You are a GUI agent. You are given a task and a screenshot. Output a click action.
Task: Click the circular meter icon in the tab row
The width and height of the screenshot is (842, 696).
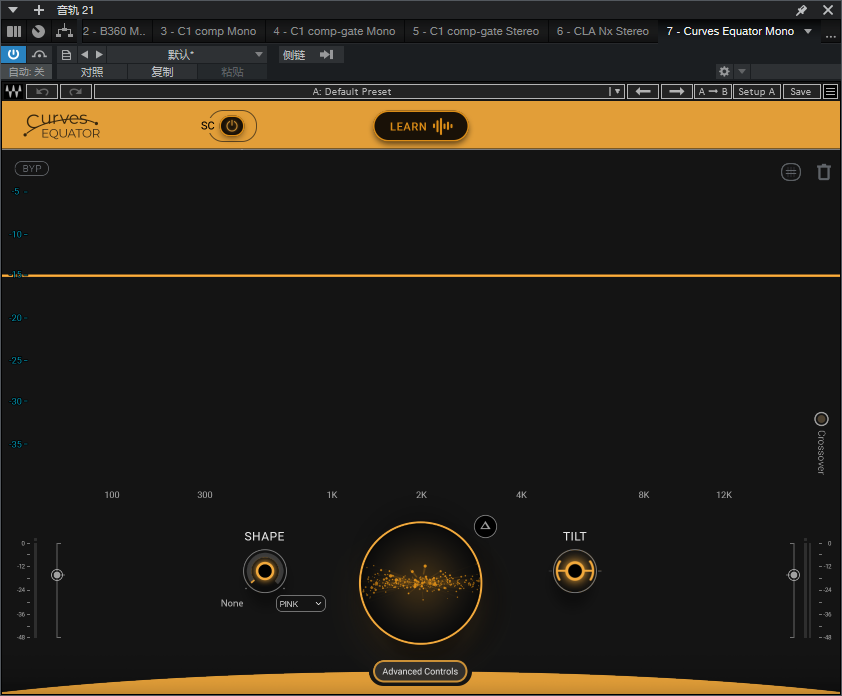pyautogui.click(x=38, y=31)
